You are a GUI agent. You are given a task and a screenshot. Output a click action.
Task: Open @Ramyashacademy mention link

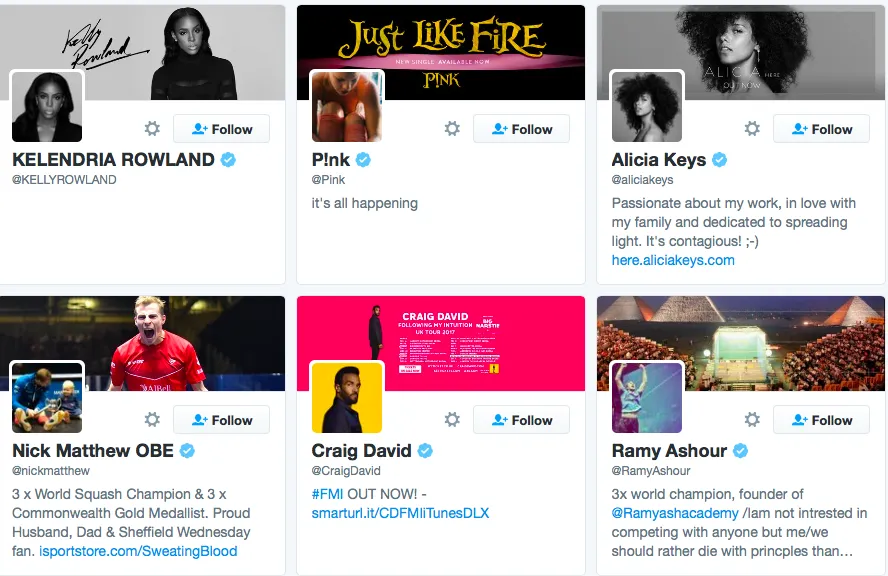[x=675, y=513]
